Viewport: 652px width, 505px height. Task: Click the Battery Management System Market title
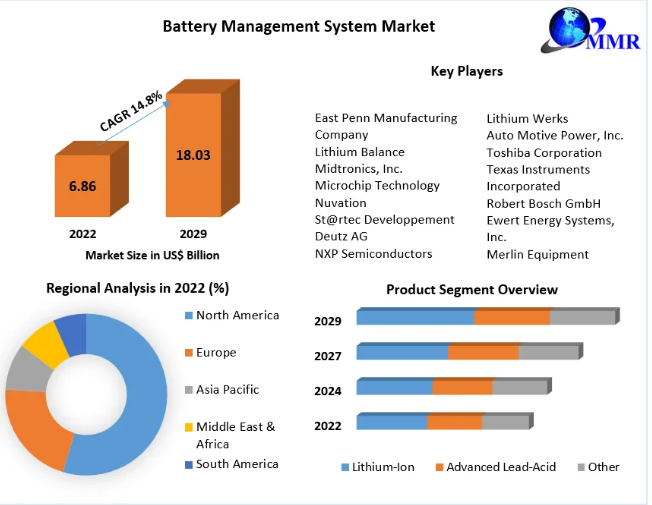(x=298, y=26)
